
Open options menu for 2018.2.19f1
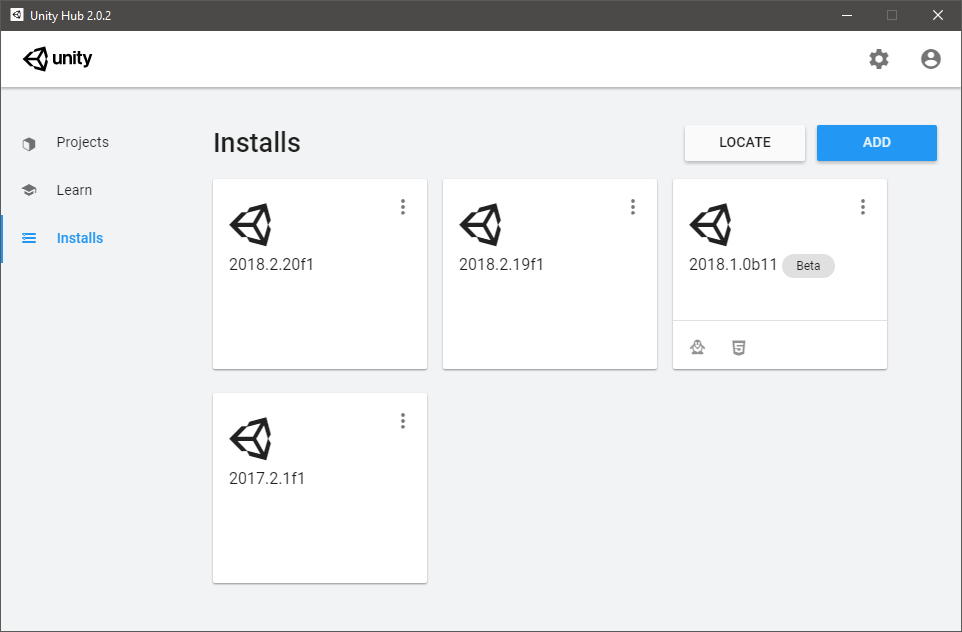pos(633,207)
